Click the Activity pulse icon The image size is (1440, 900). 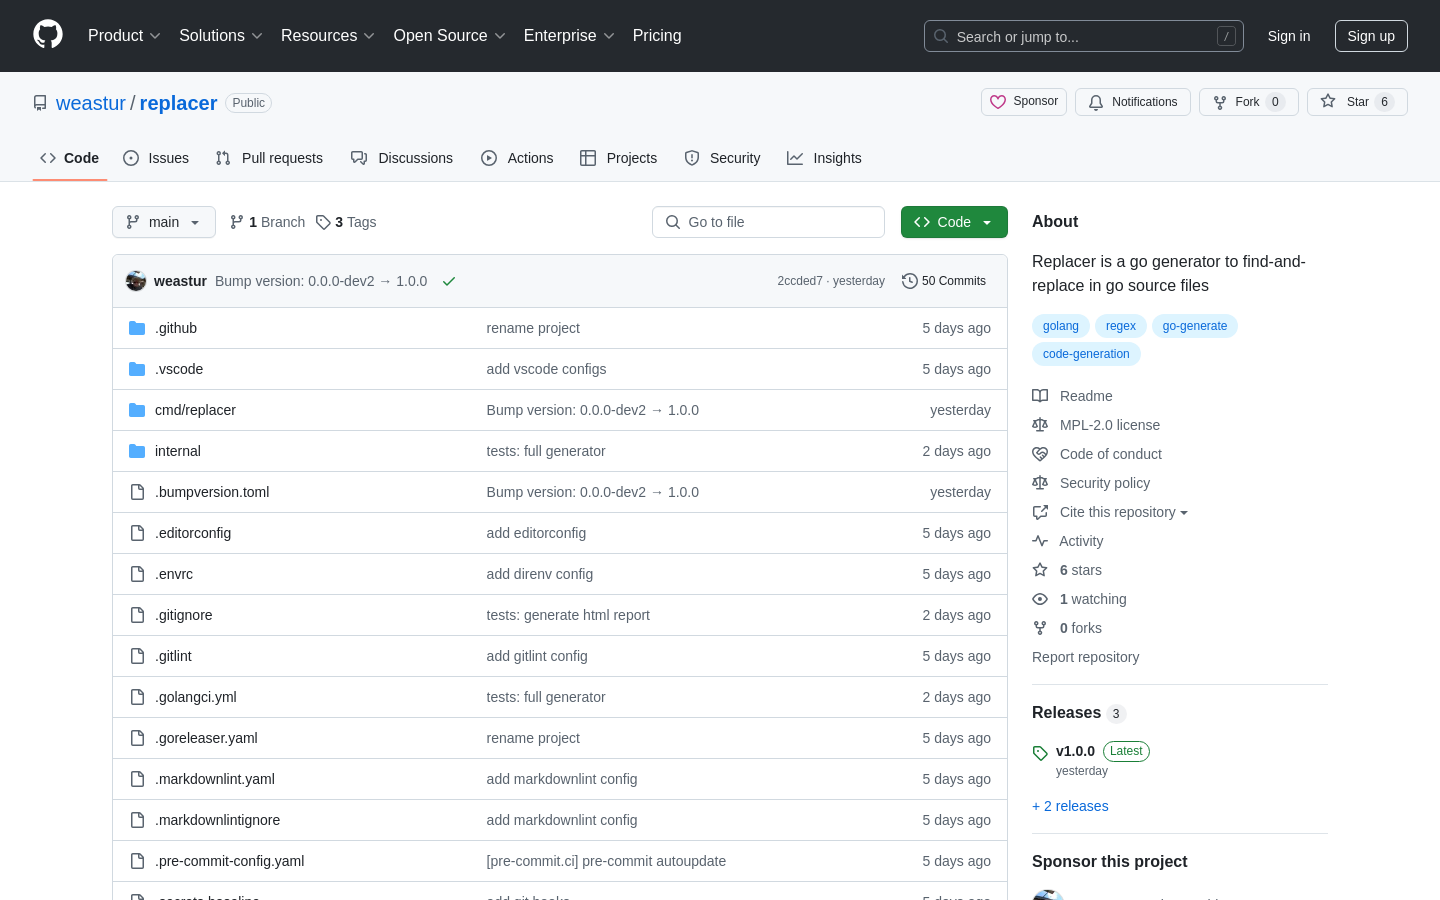click(1040, 541)
